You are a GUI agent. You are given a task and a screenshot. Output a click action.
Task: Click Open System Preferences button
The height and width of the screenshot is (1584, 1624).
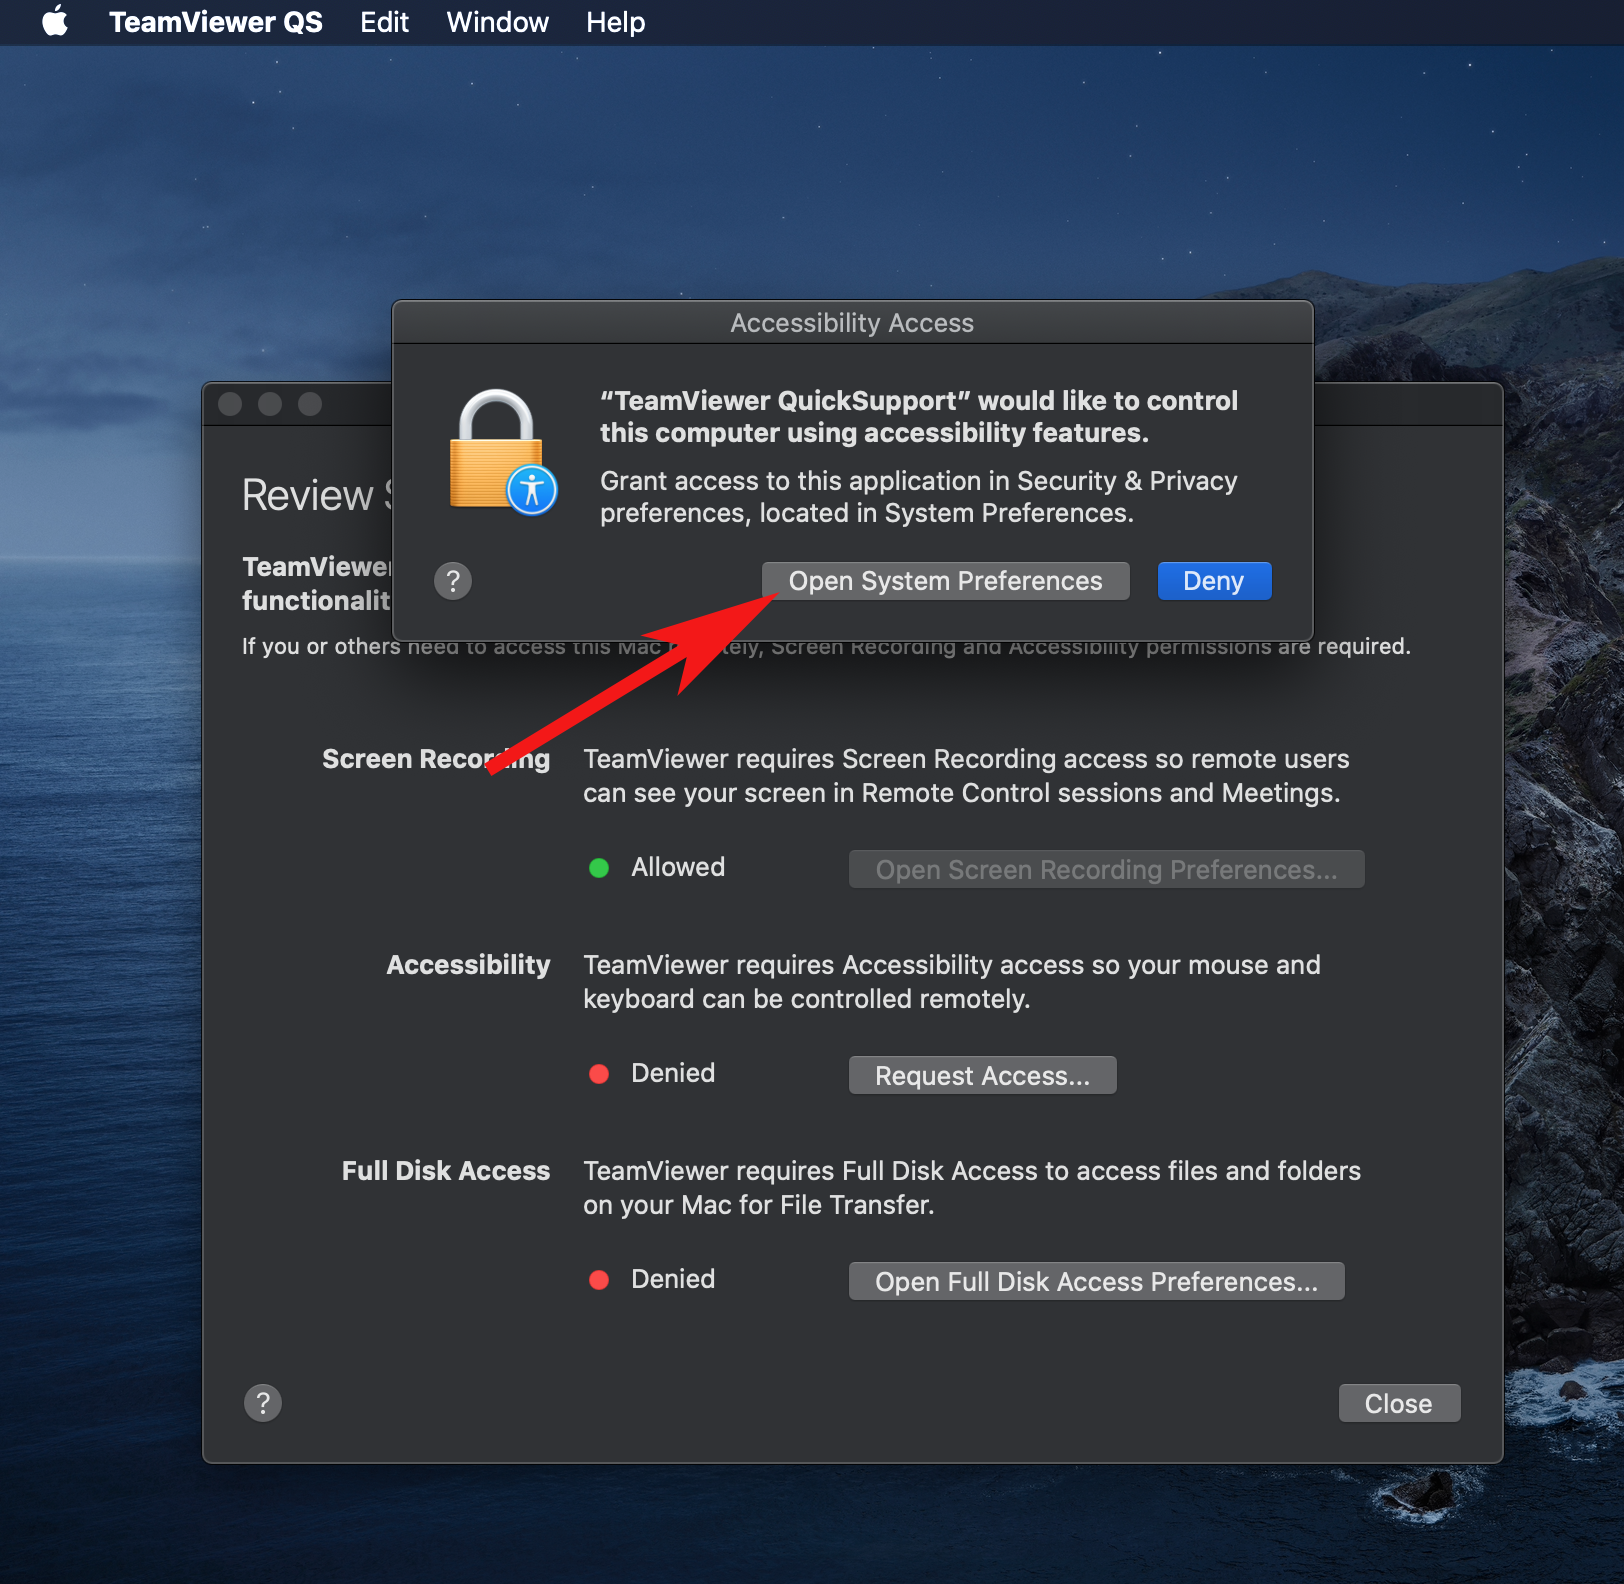[945, 581]
